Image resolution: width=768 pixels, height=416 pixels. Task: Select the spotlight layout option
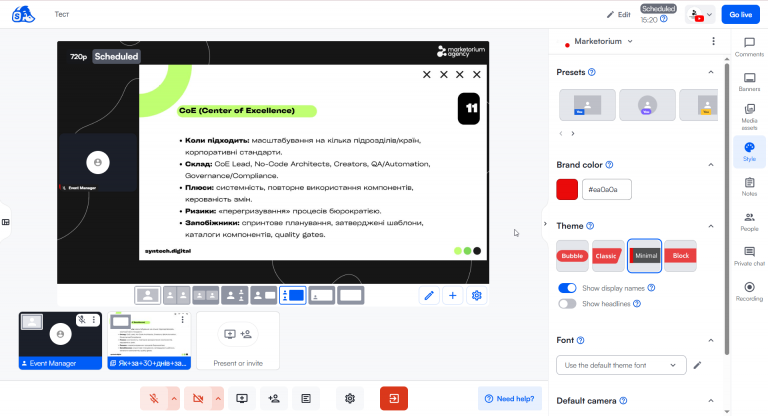(x=235, y=295)
